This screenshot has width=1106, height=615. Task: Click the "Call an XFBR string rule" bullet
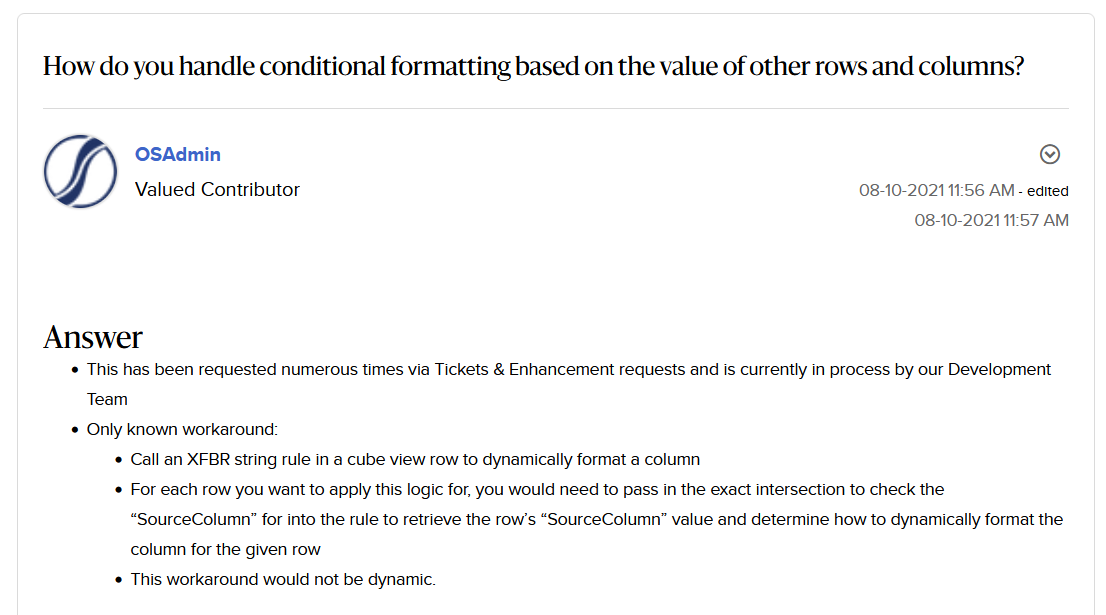[415, 459]
